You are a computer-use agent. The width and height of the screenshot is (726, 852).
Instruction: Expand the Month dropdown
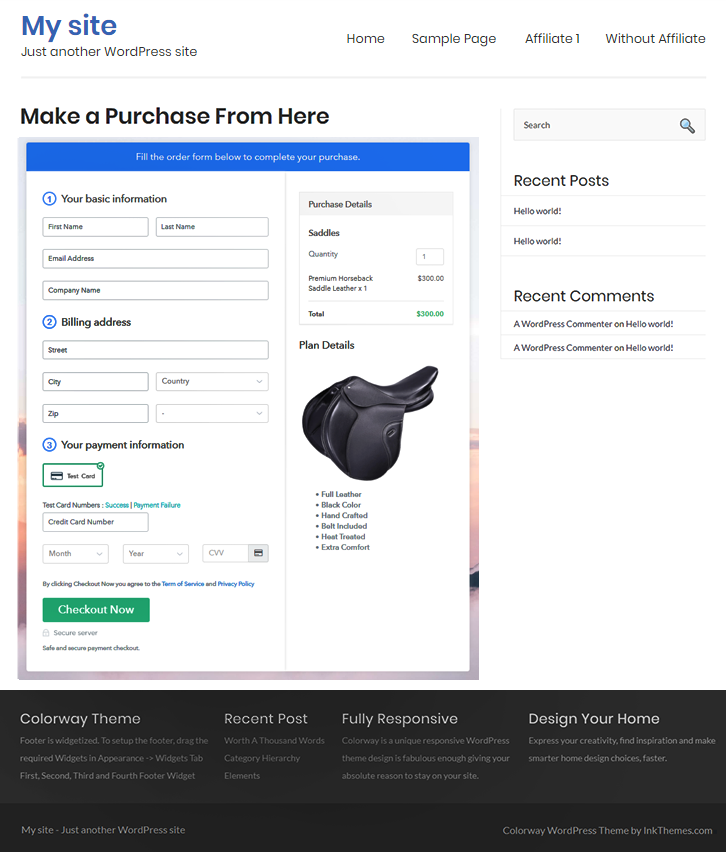click(76, 554)
